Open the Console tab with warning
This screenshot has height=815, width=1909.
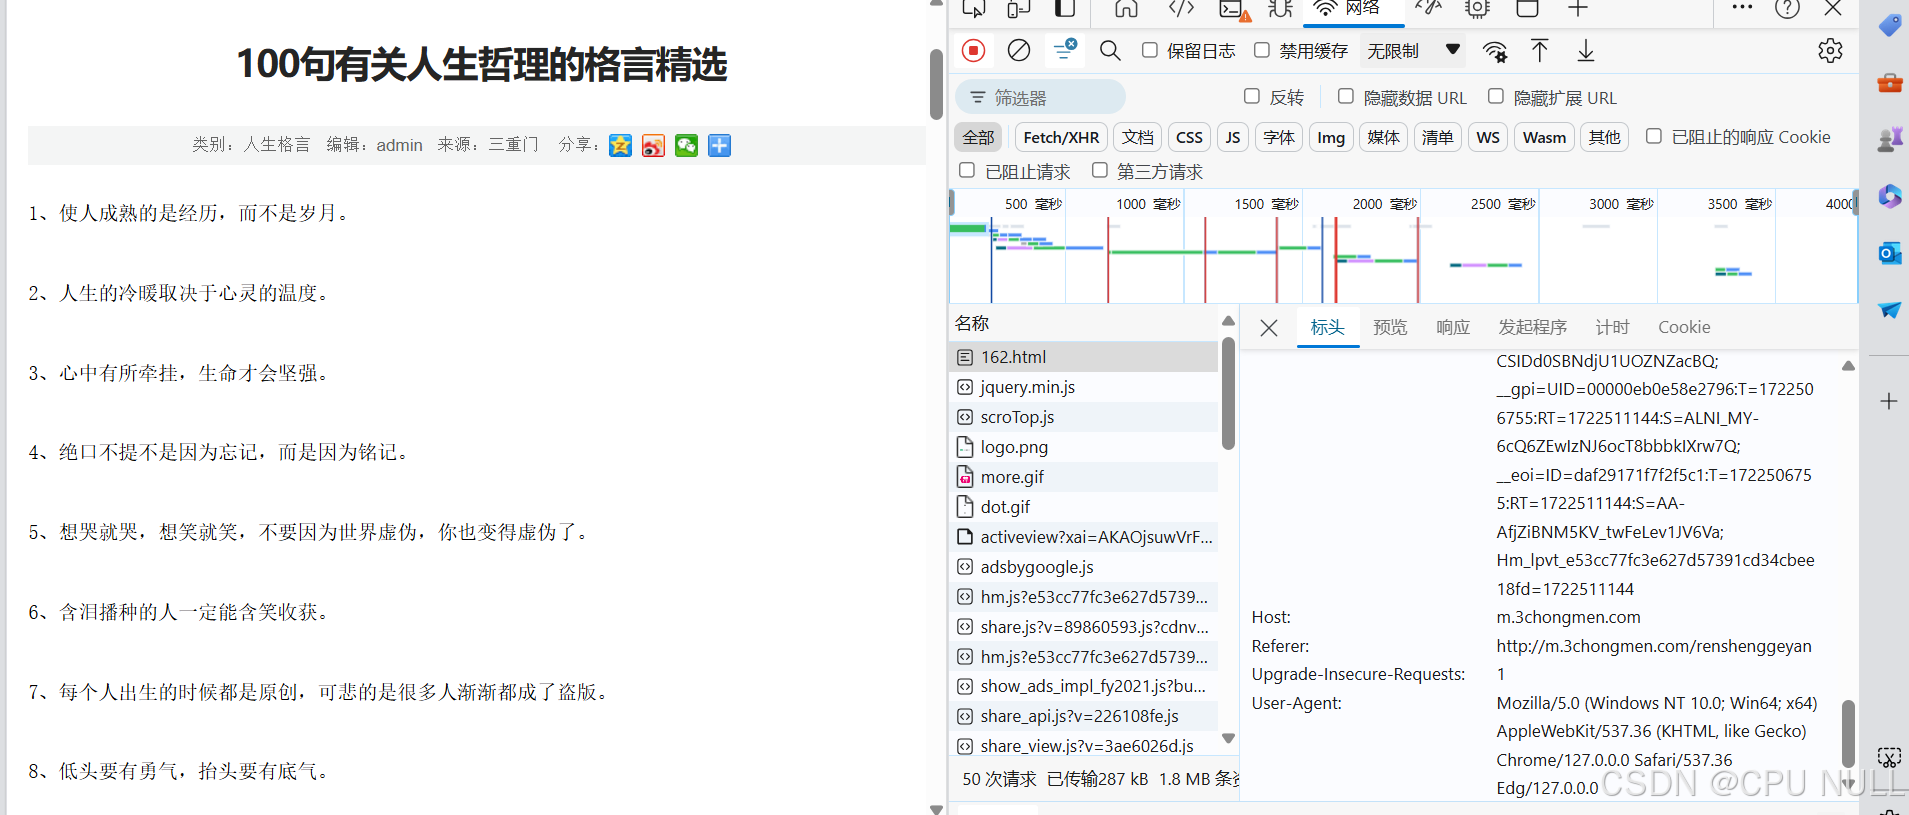[1234, 10]
